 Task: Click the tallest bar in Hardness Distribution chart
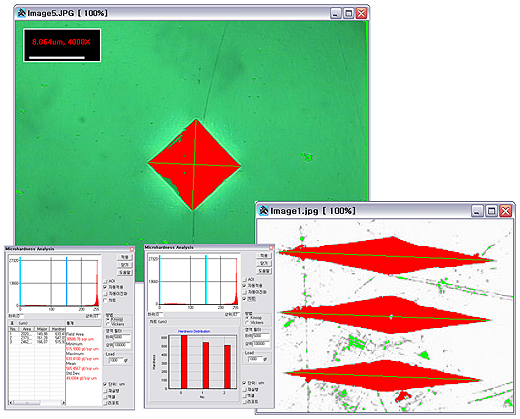[184, 362]
